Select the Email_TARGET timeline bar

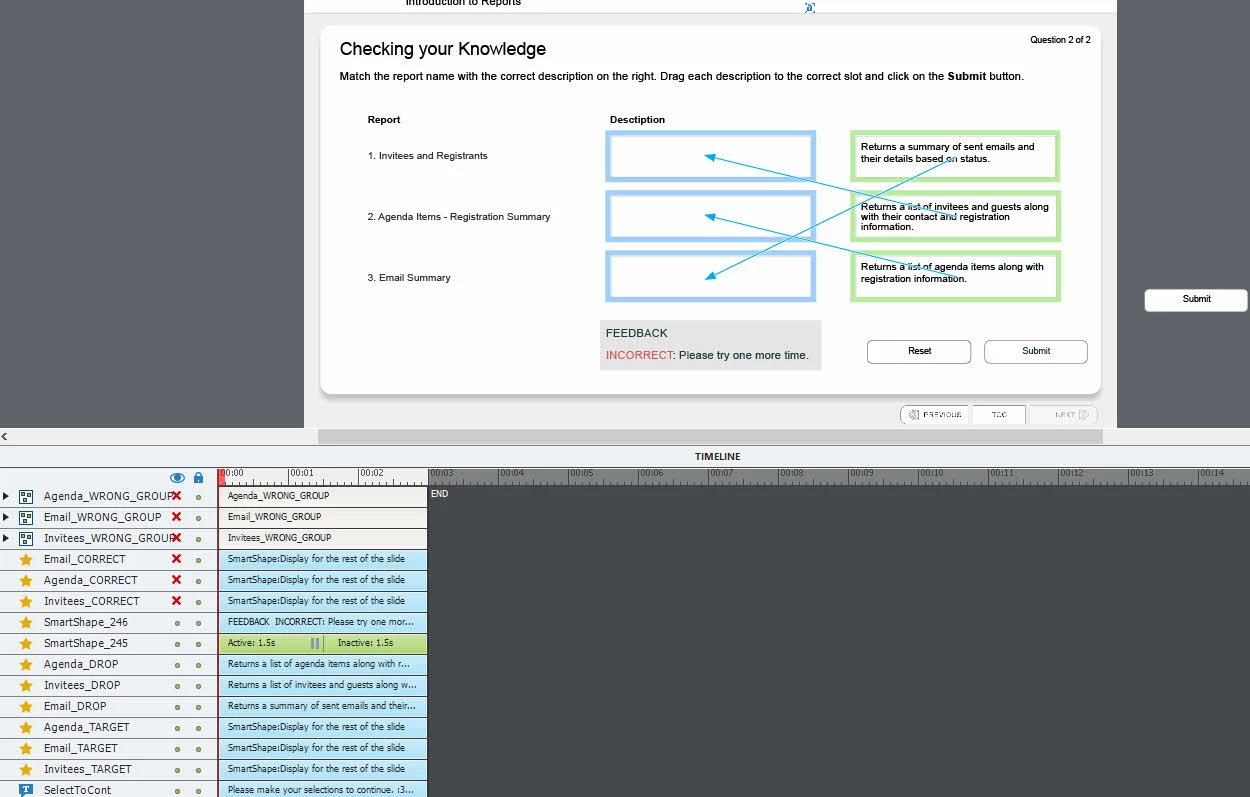click(x=323, y=748)
